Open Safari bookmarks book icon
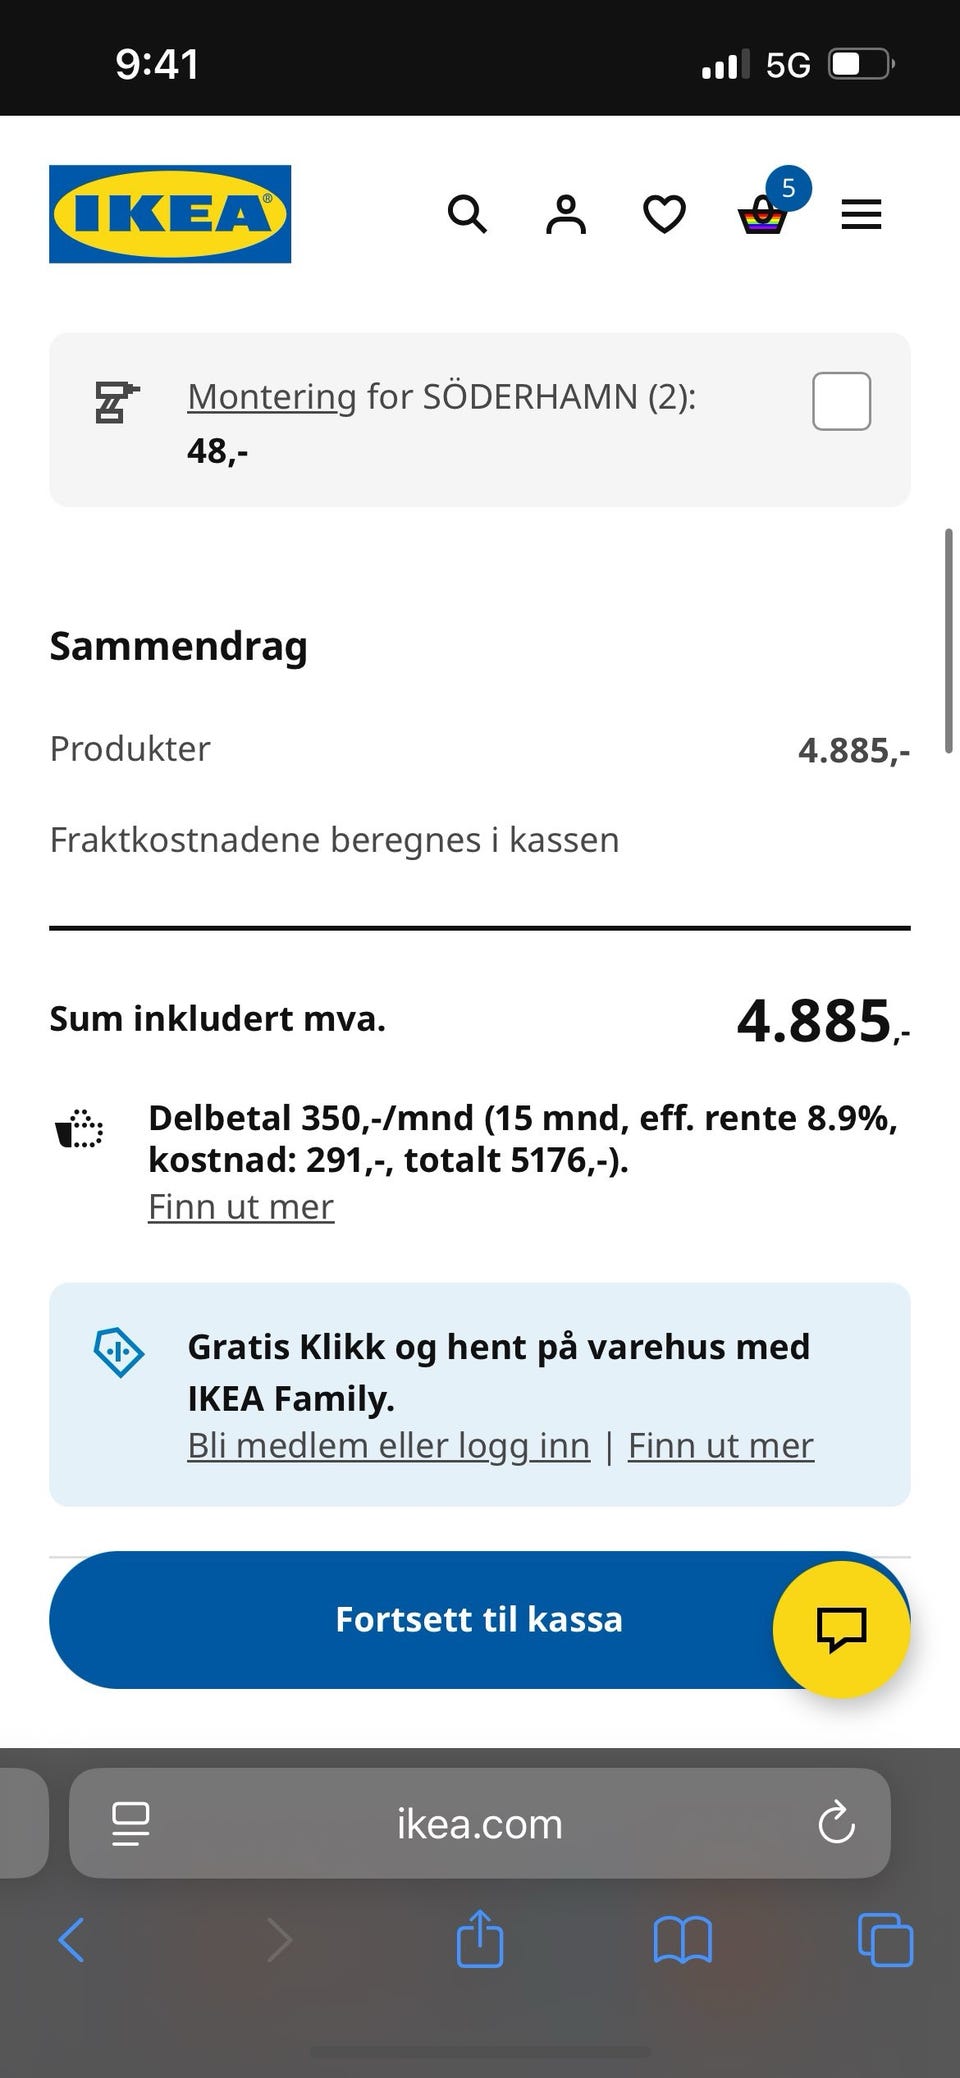960x2078 pixels. point(682,1940)
